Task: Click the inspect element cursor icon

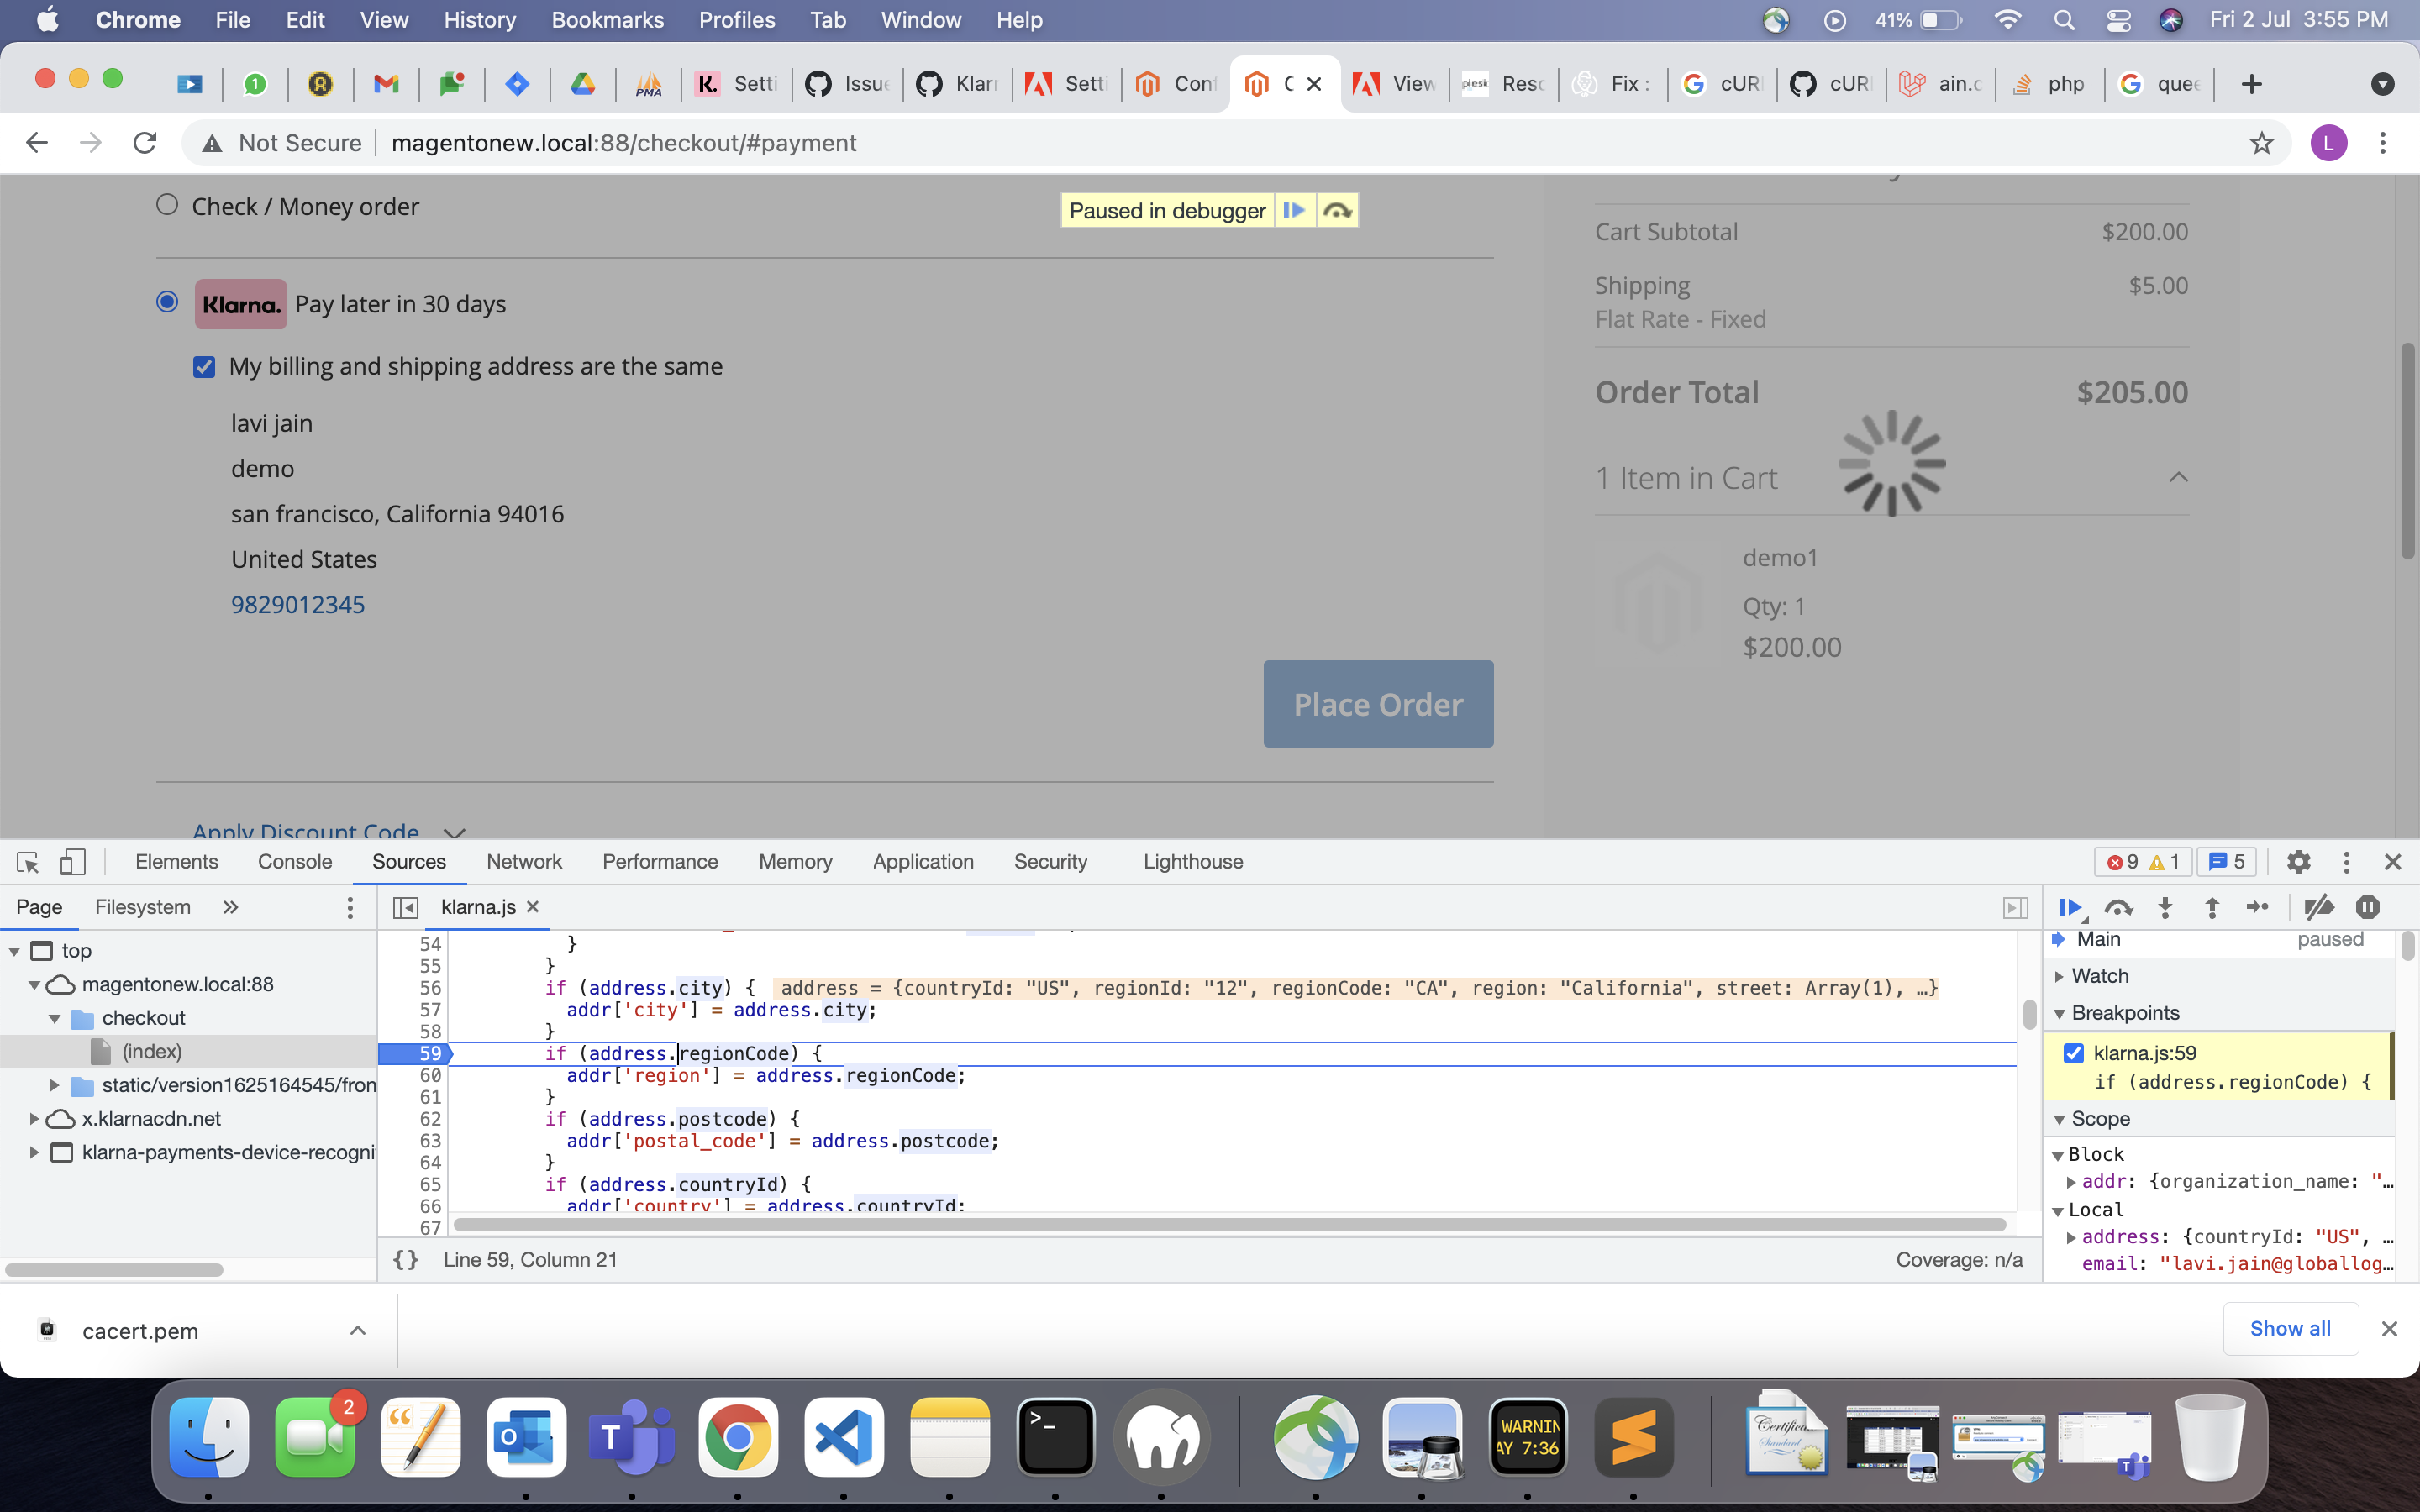Action: pos(26,861)
